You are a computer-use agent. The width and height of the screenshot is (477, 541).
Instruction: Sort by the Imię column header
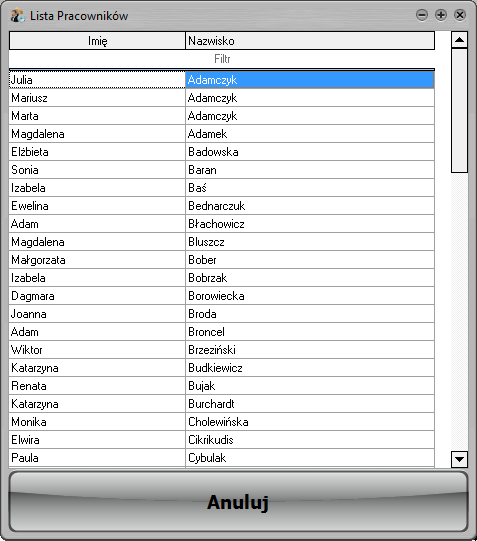[x=97, y=41]
